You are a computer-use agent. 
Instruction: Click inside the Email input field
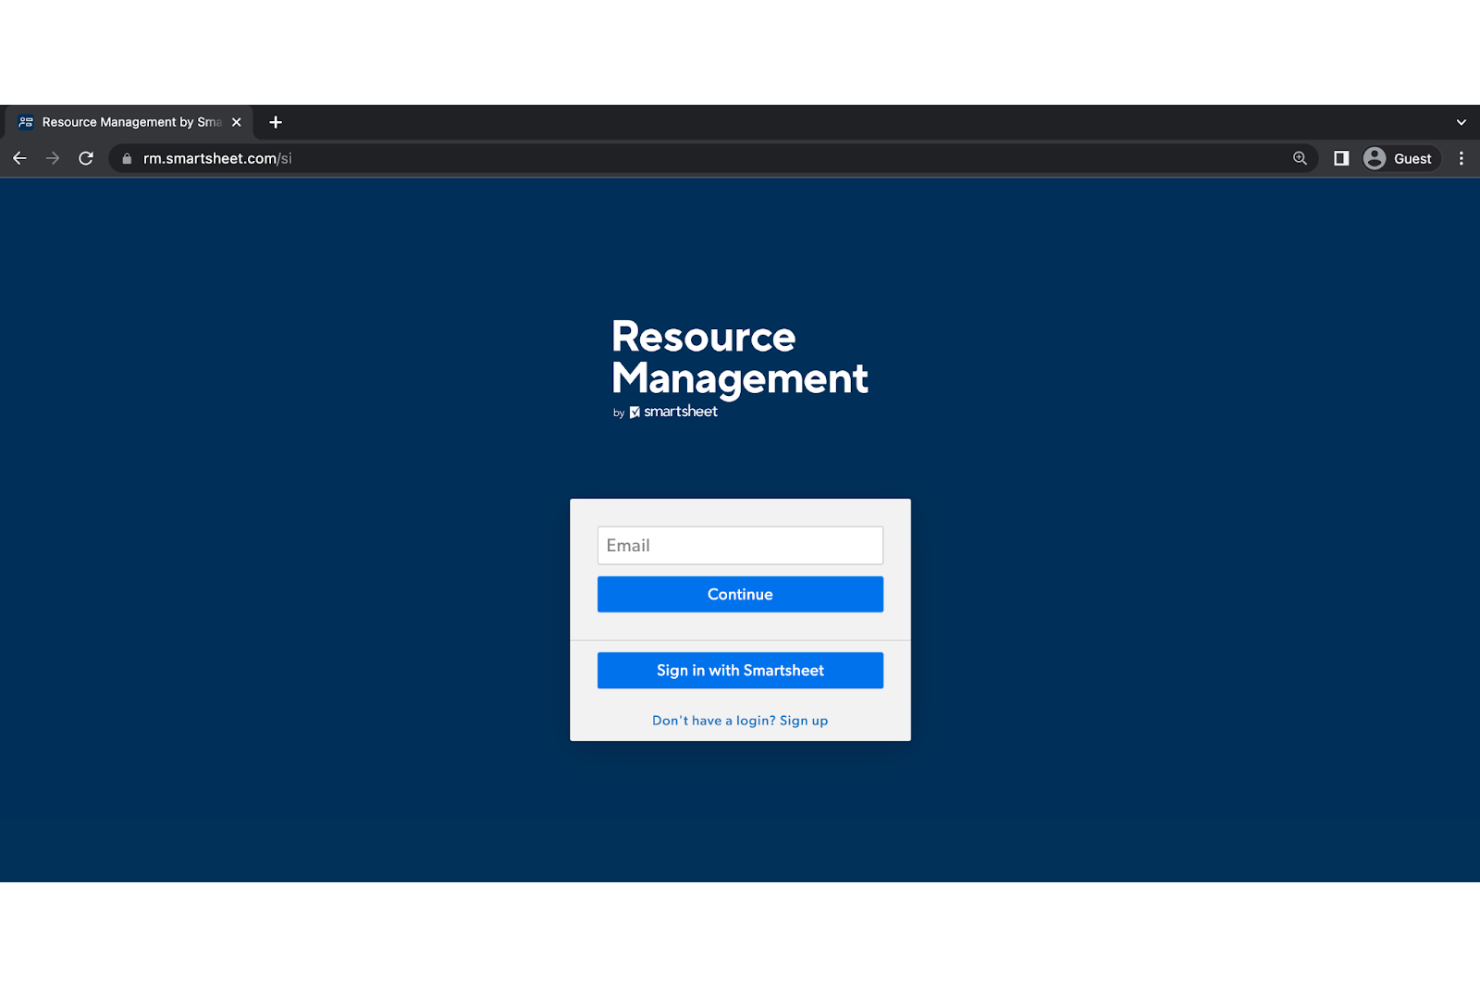[740, 545]
